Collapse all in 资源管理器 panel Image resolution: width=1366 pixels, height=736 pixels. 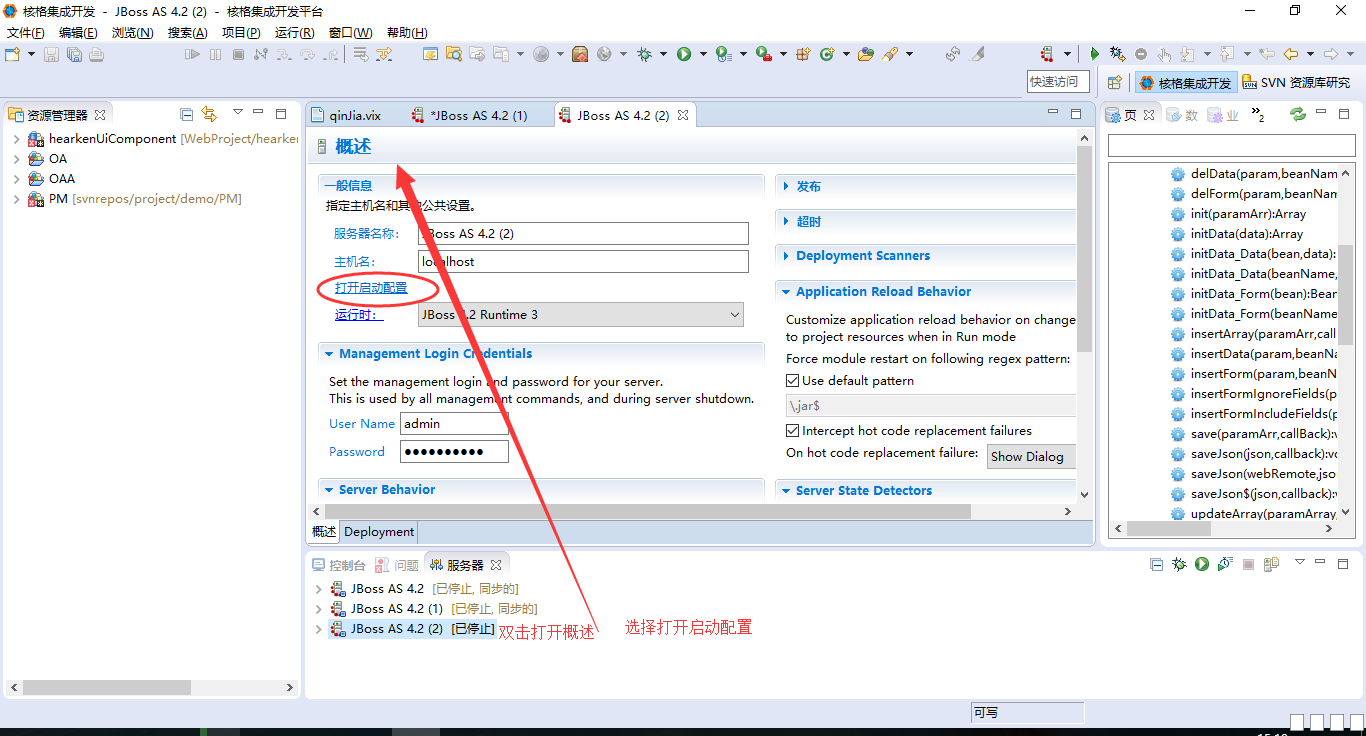pyautogui.click(x=186, y=114)
